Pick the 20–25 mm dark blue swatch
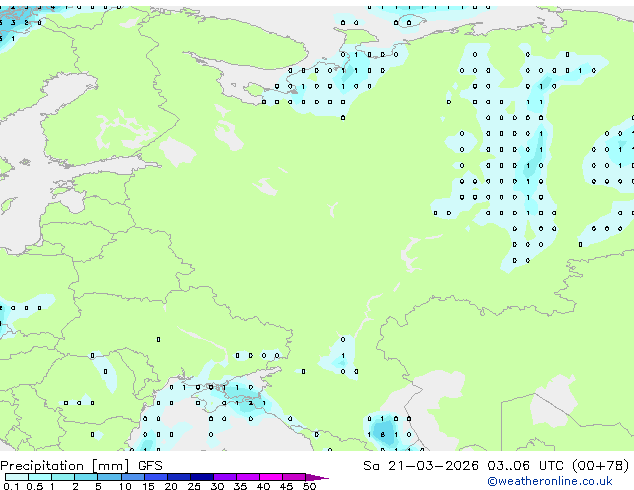Image resolution: width=634 pixels, height=490 pixels. click(179, 477)
